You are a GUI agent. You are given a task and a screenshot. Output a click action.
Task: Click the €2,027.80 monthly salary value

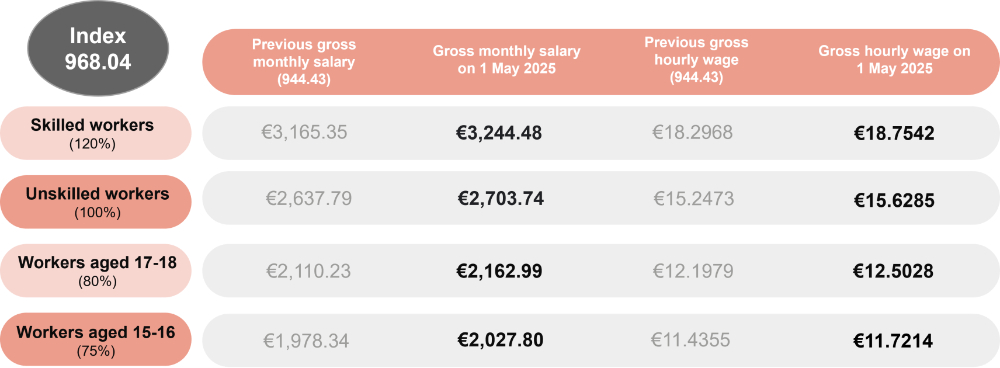pyautogui.click(x=500, y=340)
